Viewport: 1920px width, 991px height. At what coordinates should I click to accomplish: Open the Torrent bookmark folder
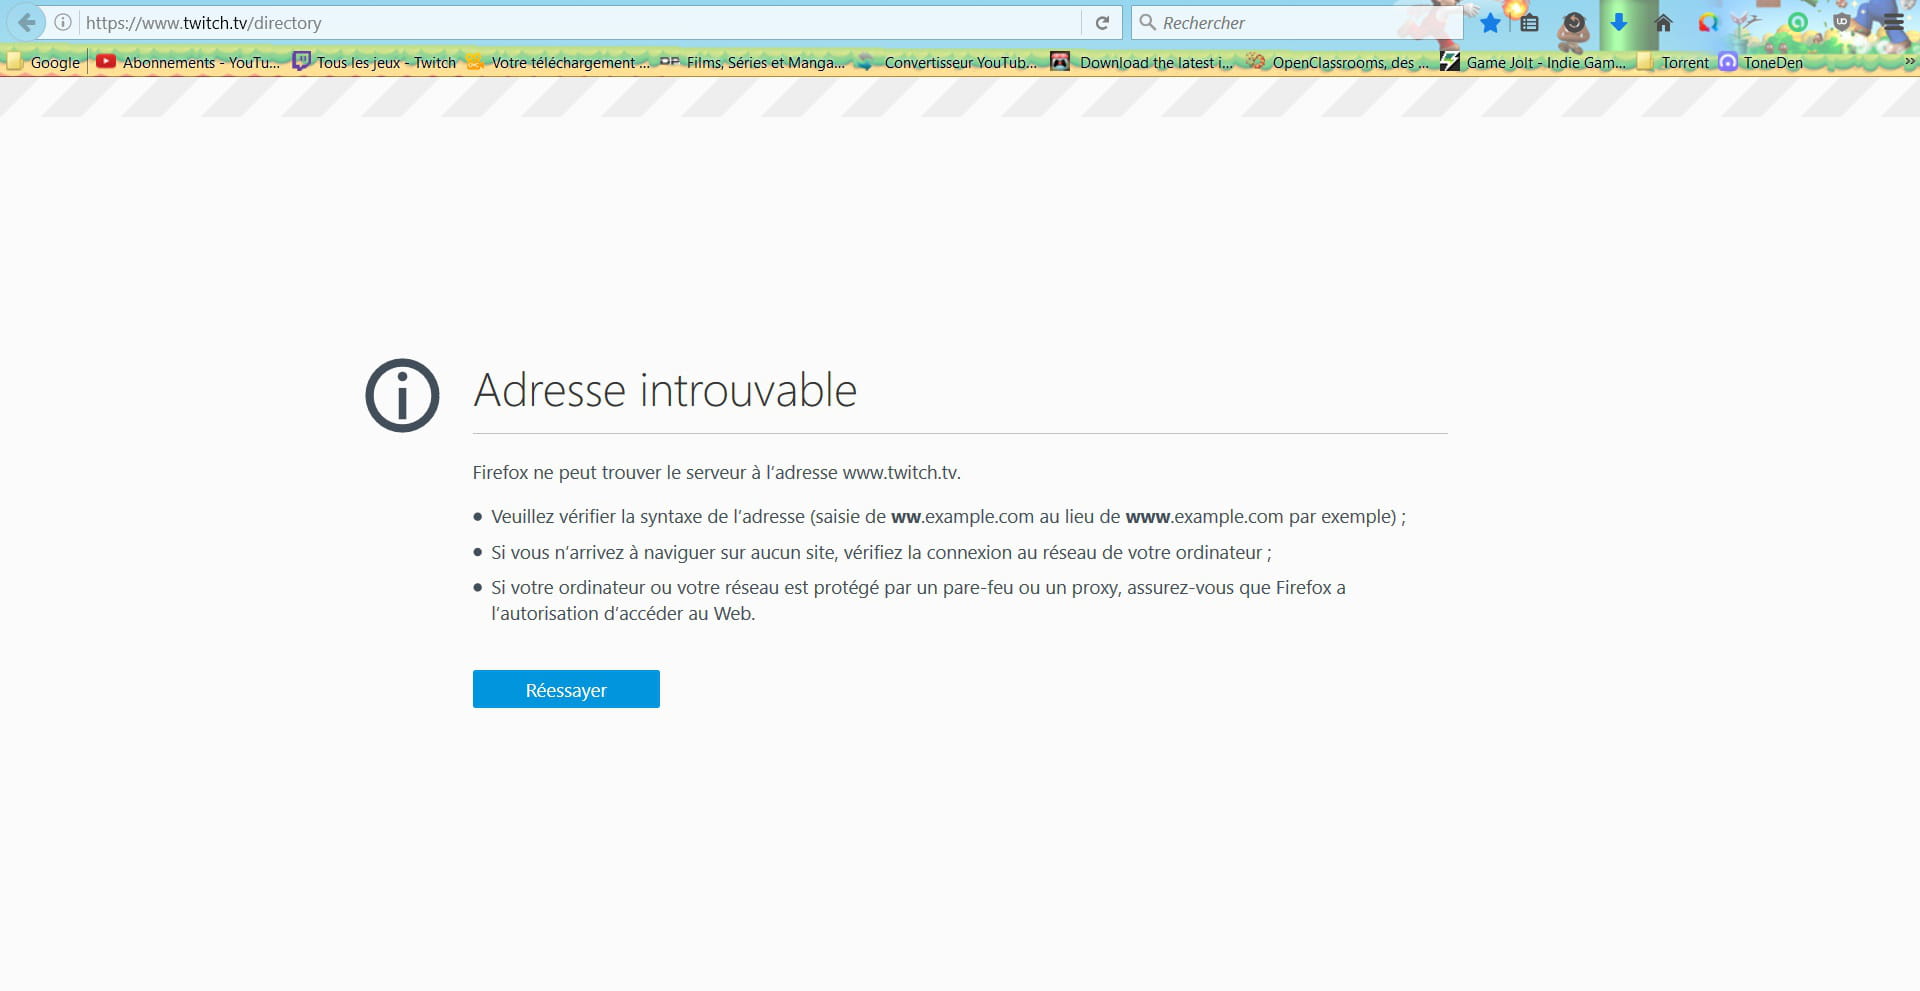click(x=1674, y=62)
